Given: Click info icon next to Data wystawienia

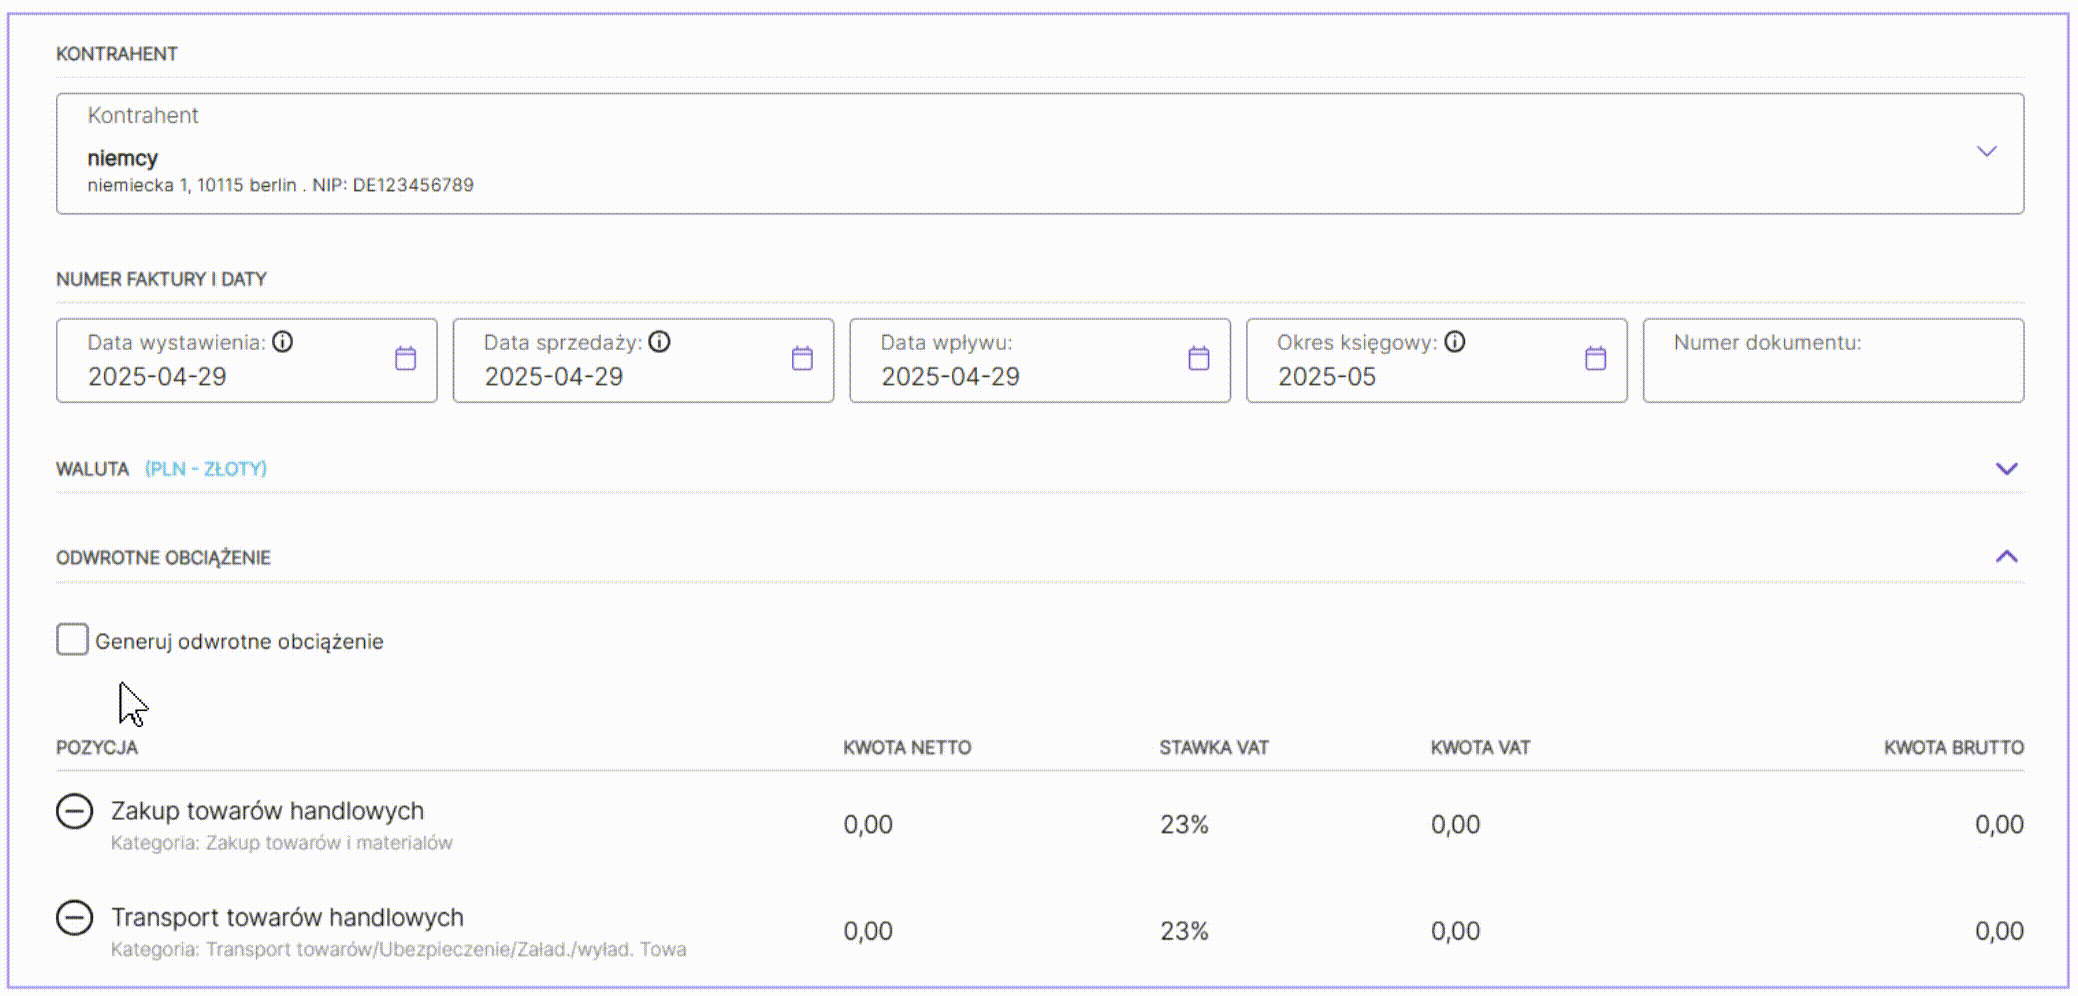Looking at the screenshot, I should pos(283,342).
